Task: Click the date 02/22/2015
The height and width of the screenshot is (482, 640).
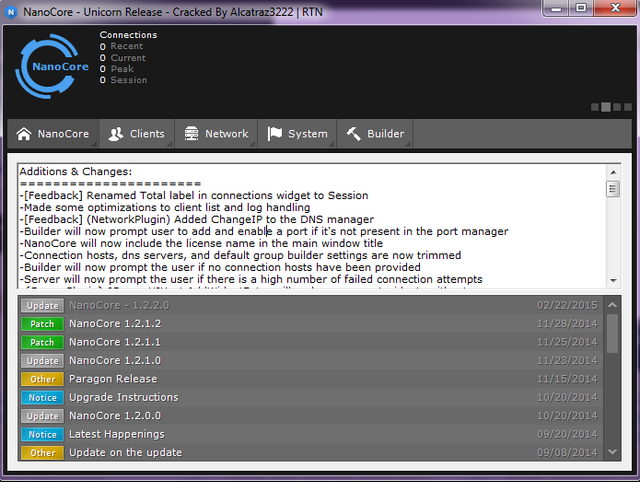Action: 567,305
